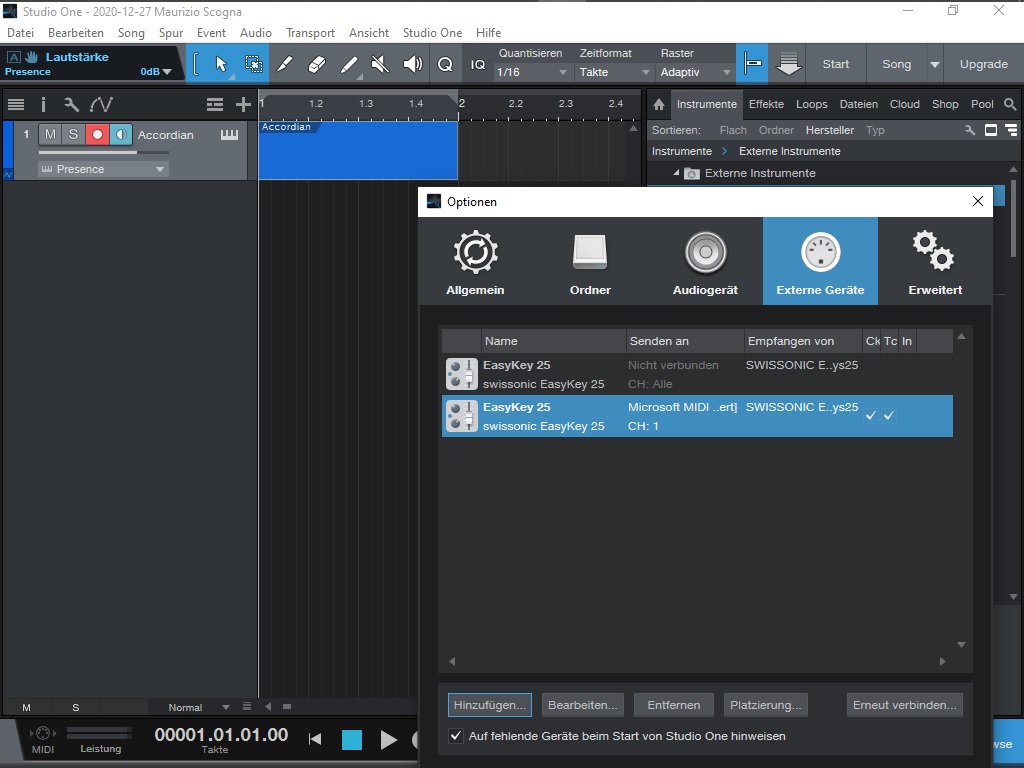Image resolution: width=1024 pixels, height=768 pixels.
Task: Click the horizontal zoom slider at bottom
Action: coord(287,707)
